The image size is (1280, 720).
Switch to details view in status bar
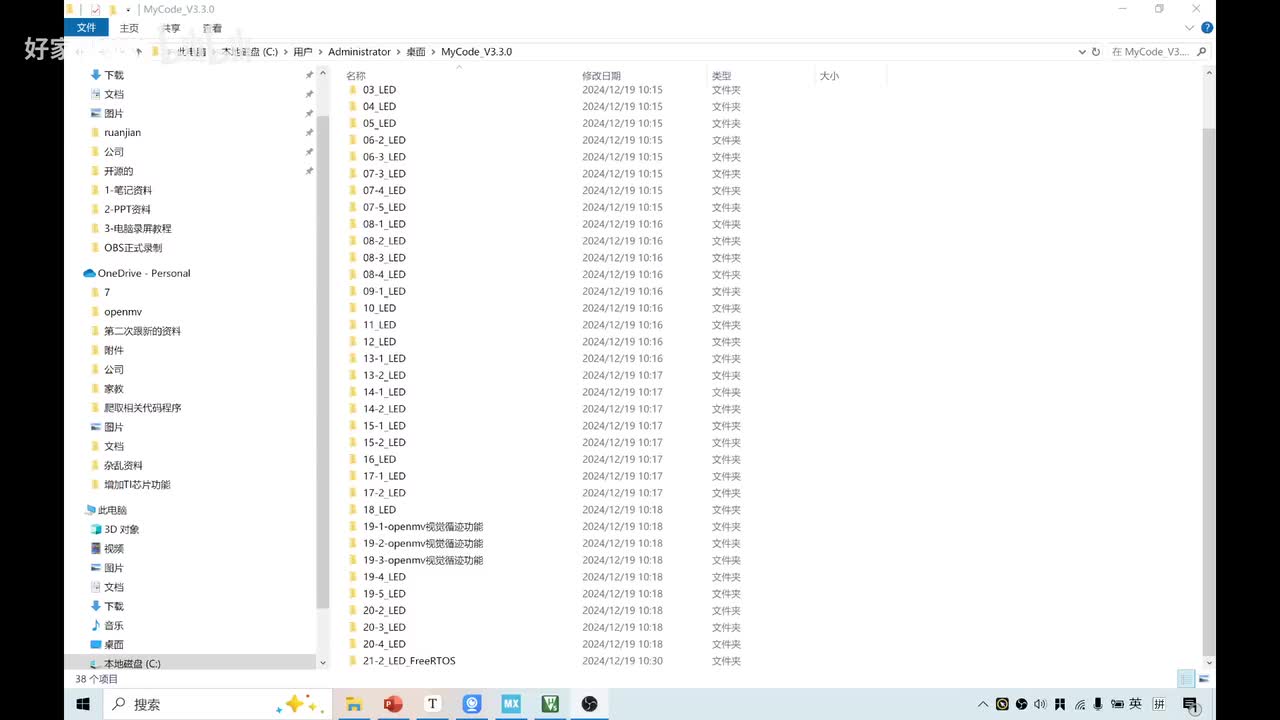pos(1186,679)
